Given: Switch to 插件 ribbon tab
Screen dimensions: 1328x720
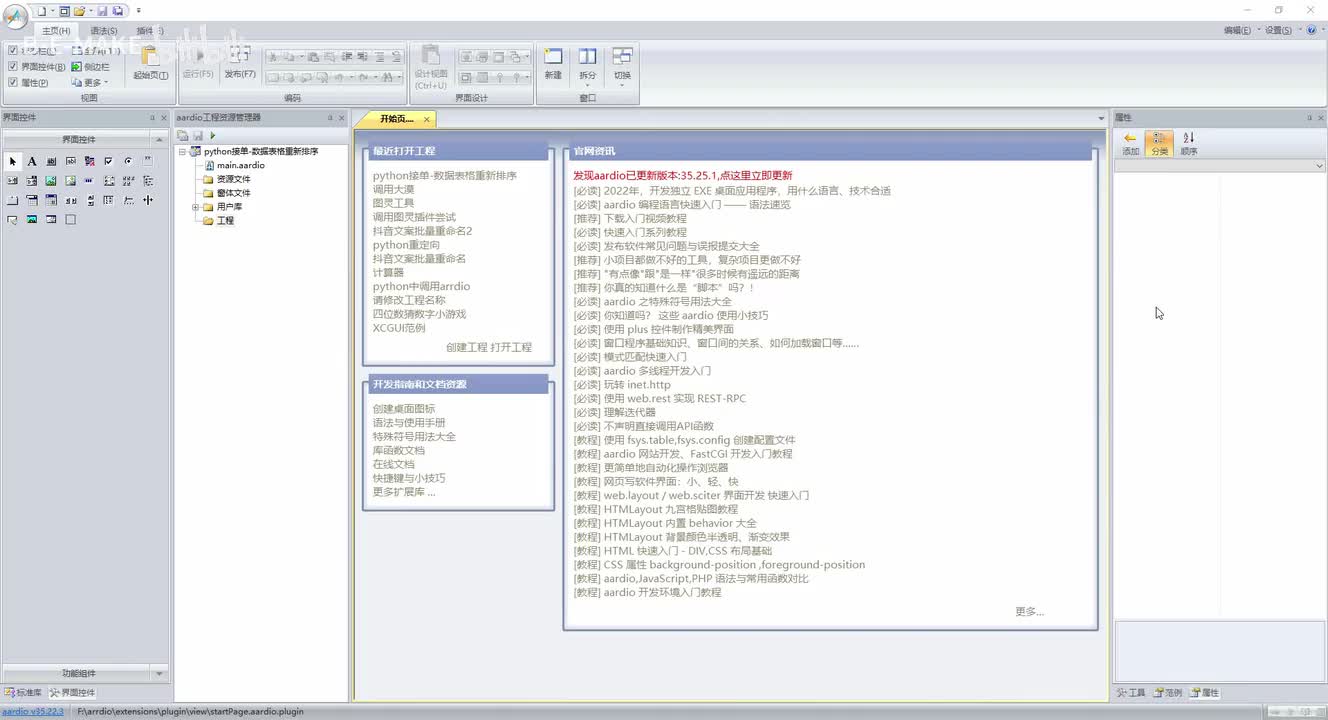Looking at the screenshot, I should pos(151,31).
